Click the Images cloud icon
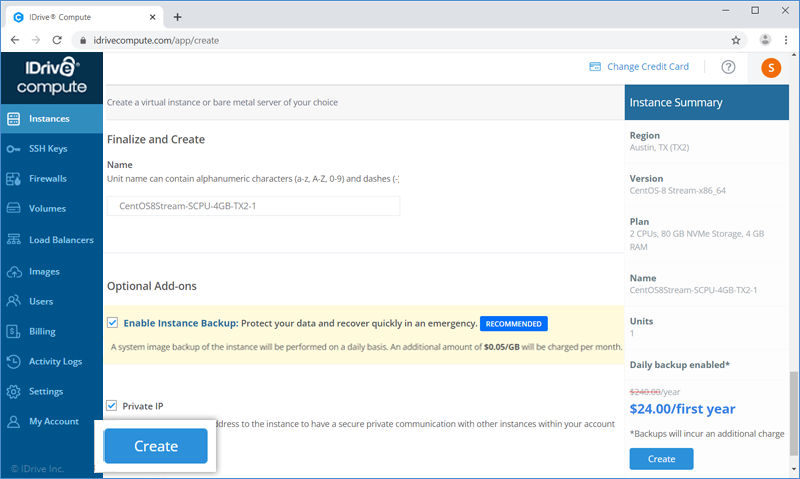Screen dimensions: 800x479 pos(13,271)
